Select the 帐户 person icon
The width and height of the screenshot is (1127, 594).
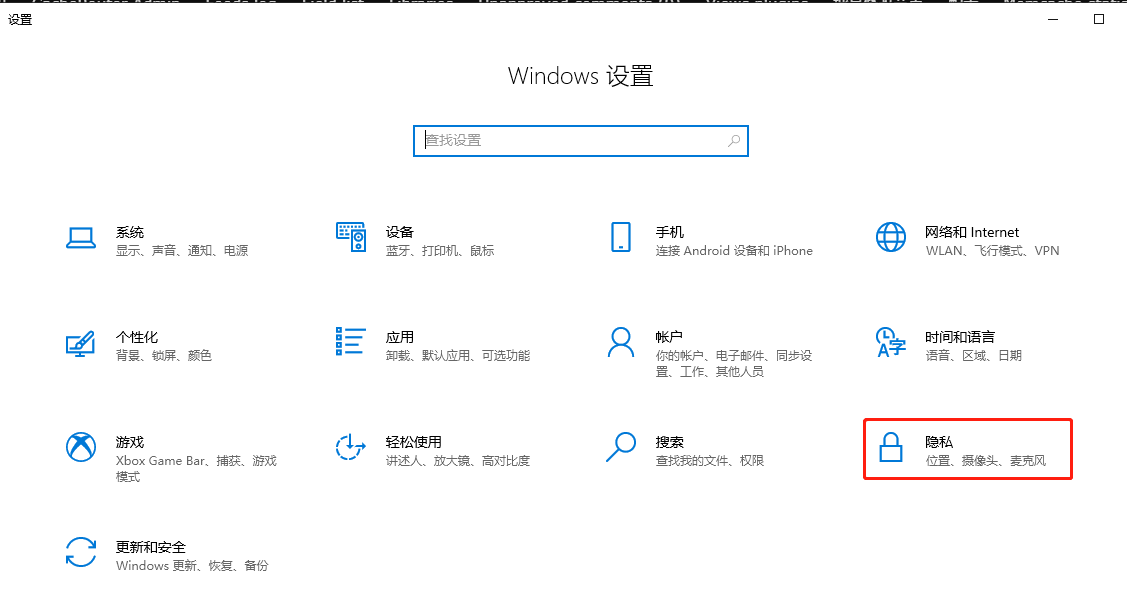[x=621, y=342]
